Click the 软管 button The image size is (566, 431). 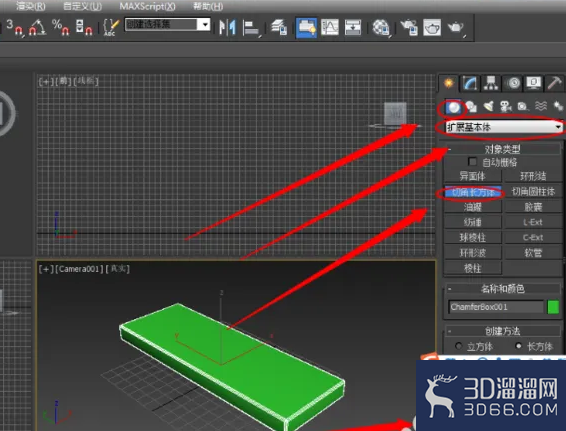tap(533, 253)
